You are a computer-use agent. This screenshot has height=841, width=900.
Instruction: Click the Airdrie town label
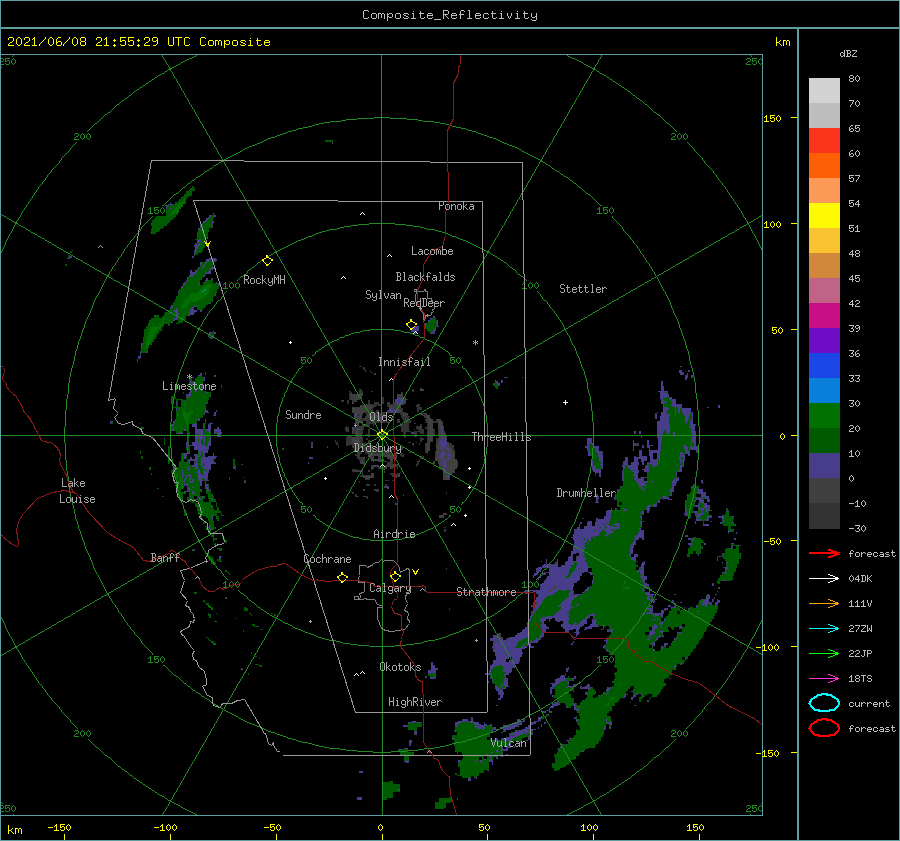pos(394,534)
